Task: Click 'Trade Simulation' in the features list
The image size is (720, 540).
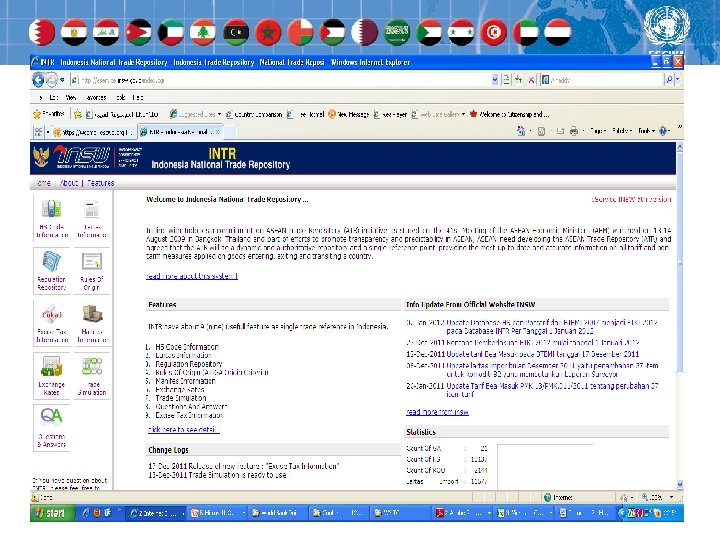Action: point(181,398)
